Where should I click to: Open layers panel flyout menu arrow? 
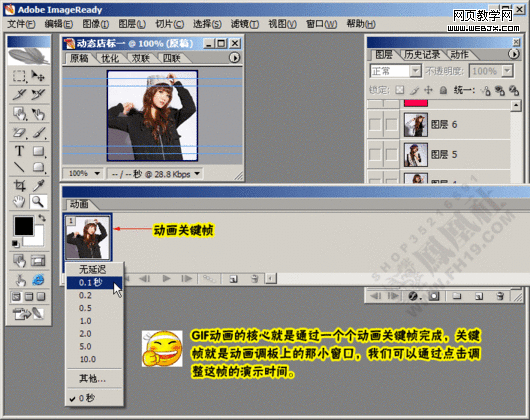(x=513, y=54)
